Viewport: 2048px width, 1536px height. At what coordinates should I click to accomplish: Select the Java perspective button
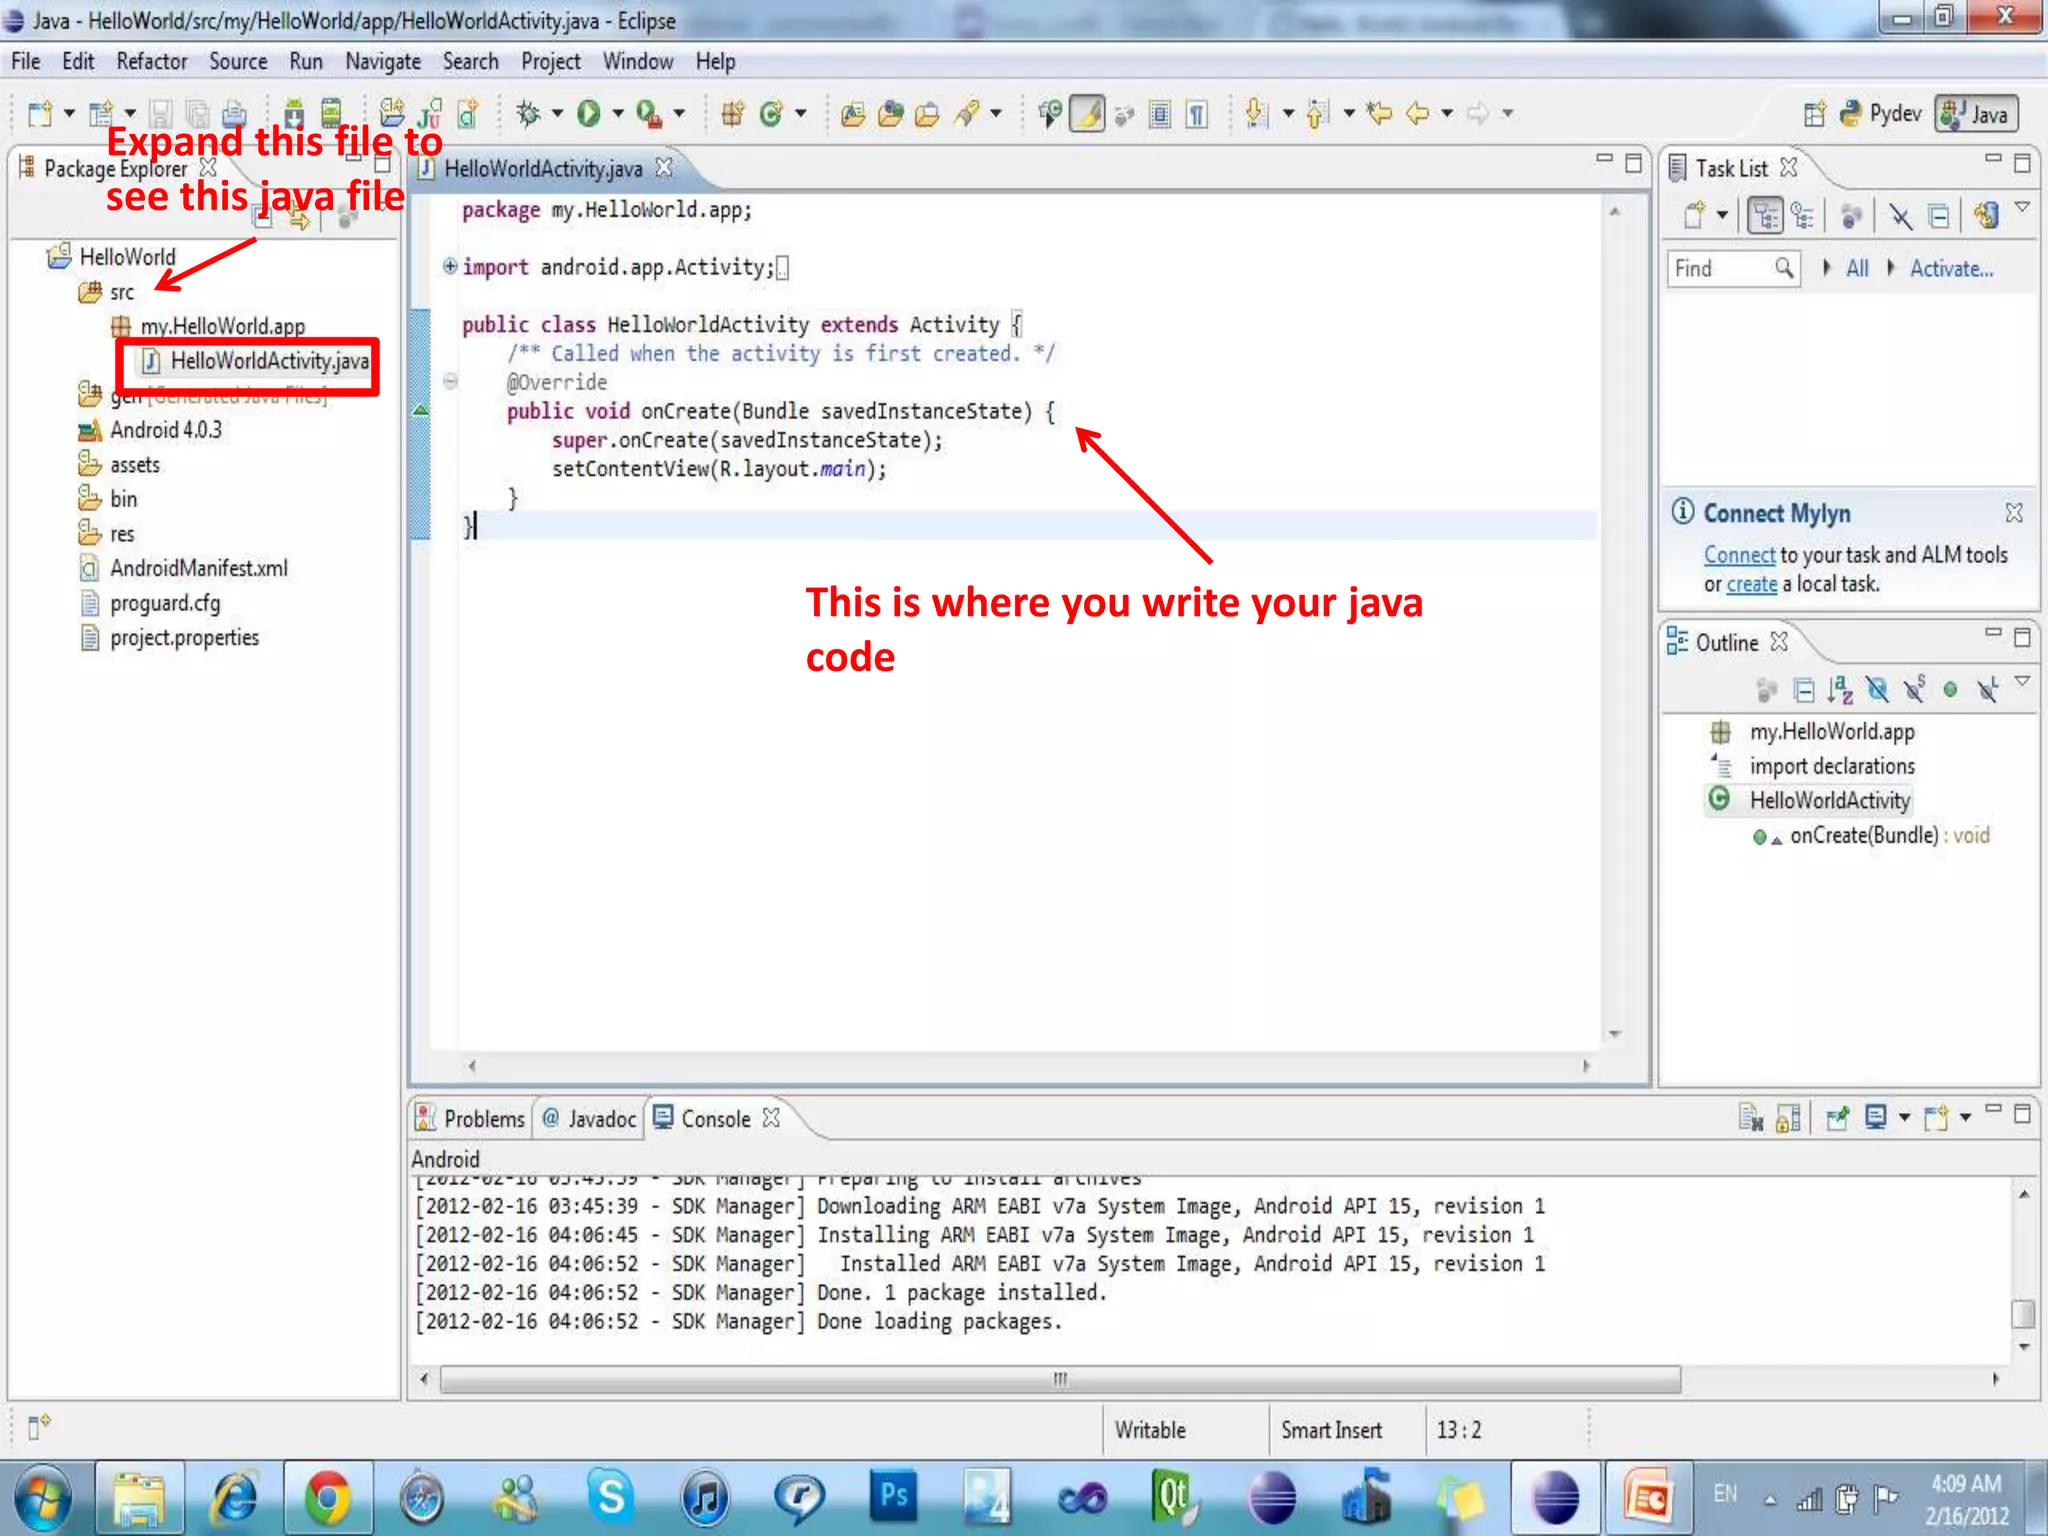point(1976,114)
